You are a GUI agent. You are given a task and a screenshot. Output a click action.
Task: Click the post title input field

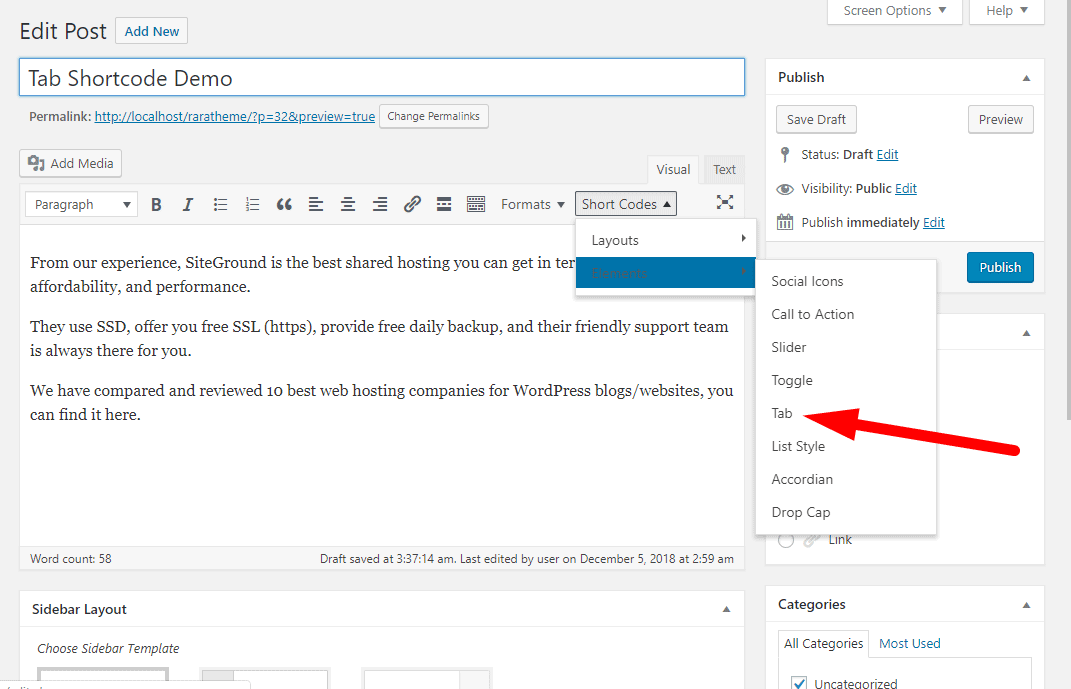pos(382,77)
